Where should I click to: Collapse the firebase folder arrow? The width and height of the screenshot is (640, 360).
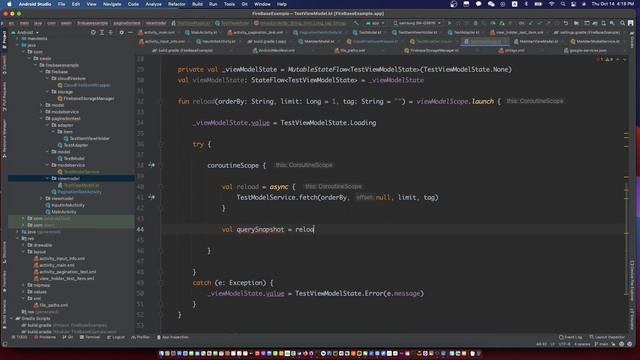pos(42,72)
